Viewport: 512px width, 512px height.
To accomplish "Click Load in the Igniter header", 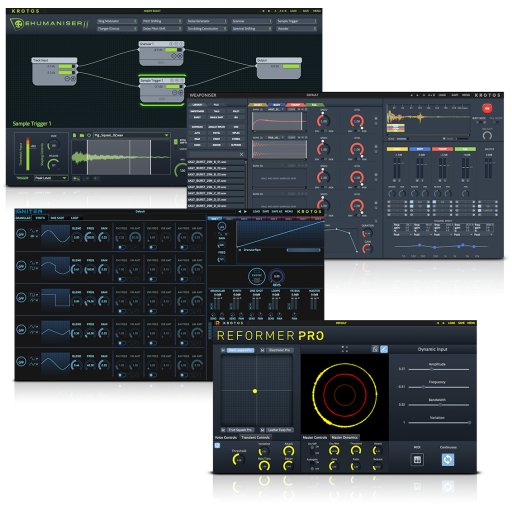I will click(x=256, y=212).
